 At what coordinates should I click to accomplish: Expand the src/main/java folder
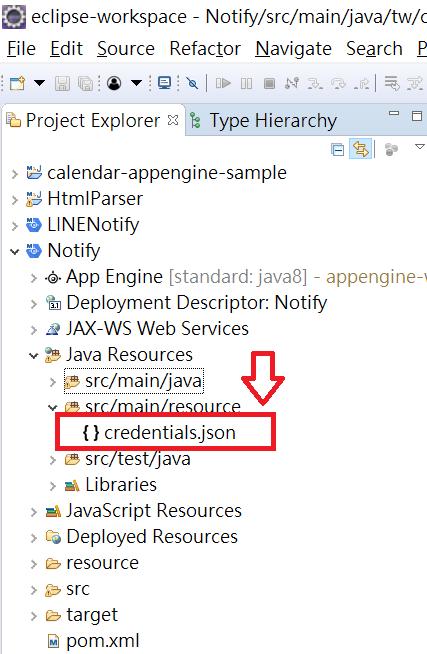(x=53, y=381)
